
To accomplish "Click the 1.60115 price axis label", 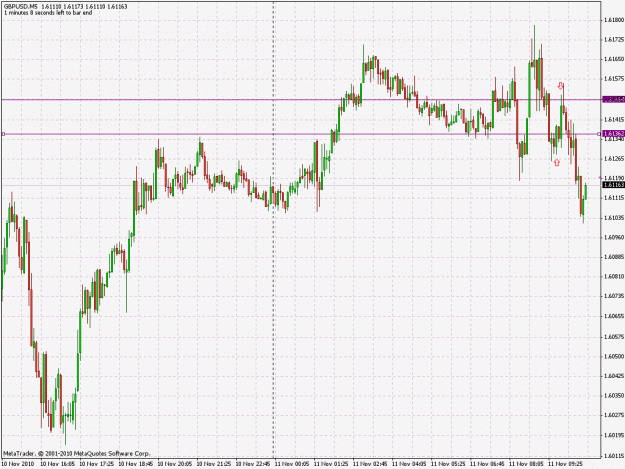I will (614, 455).
